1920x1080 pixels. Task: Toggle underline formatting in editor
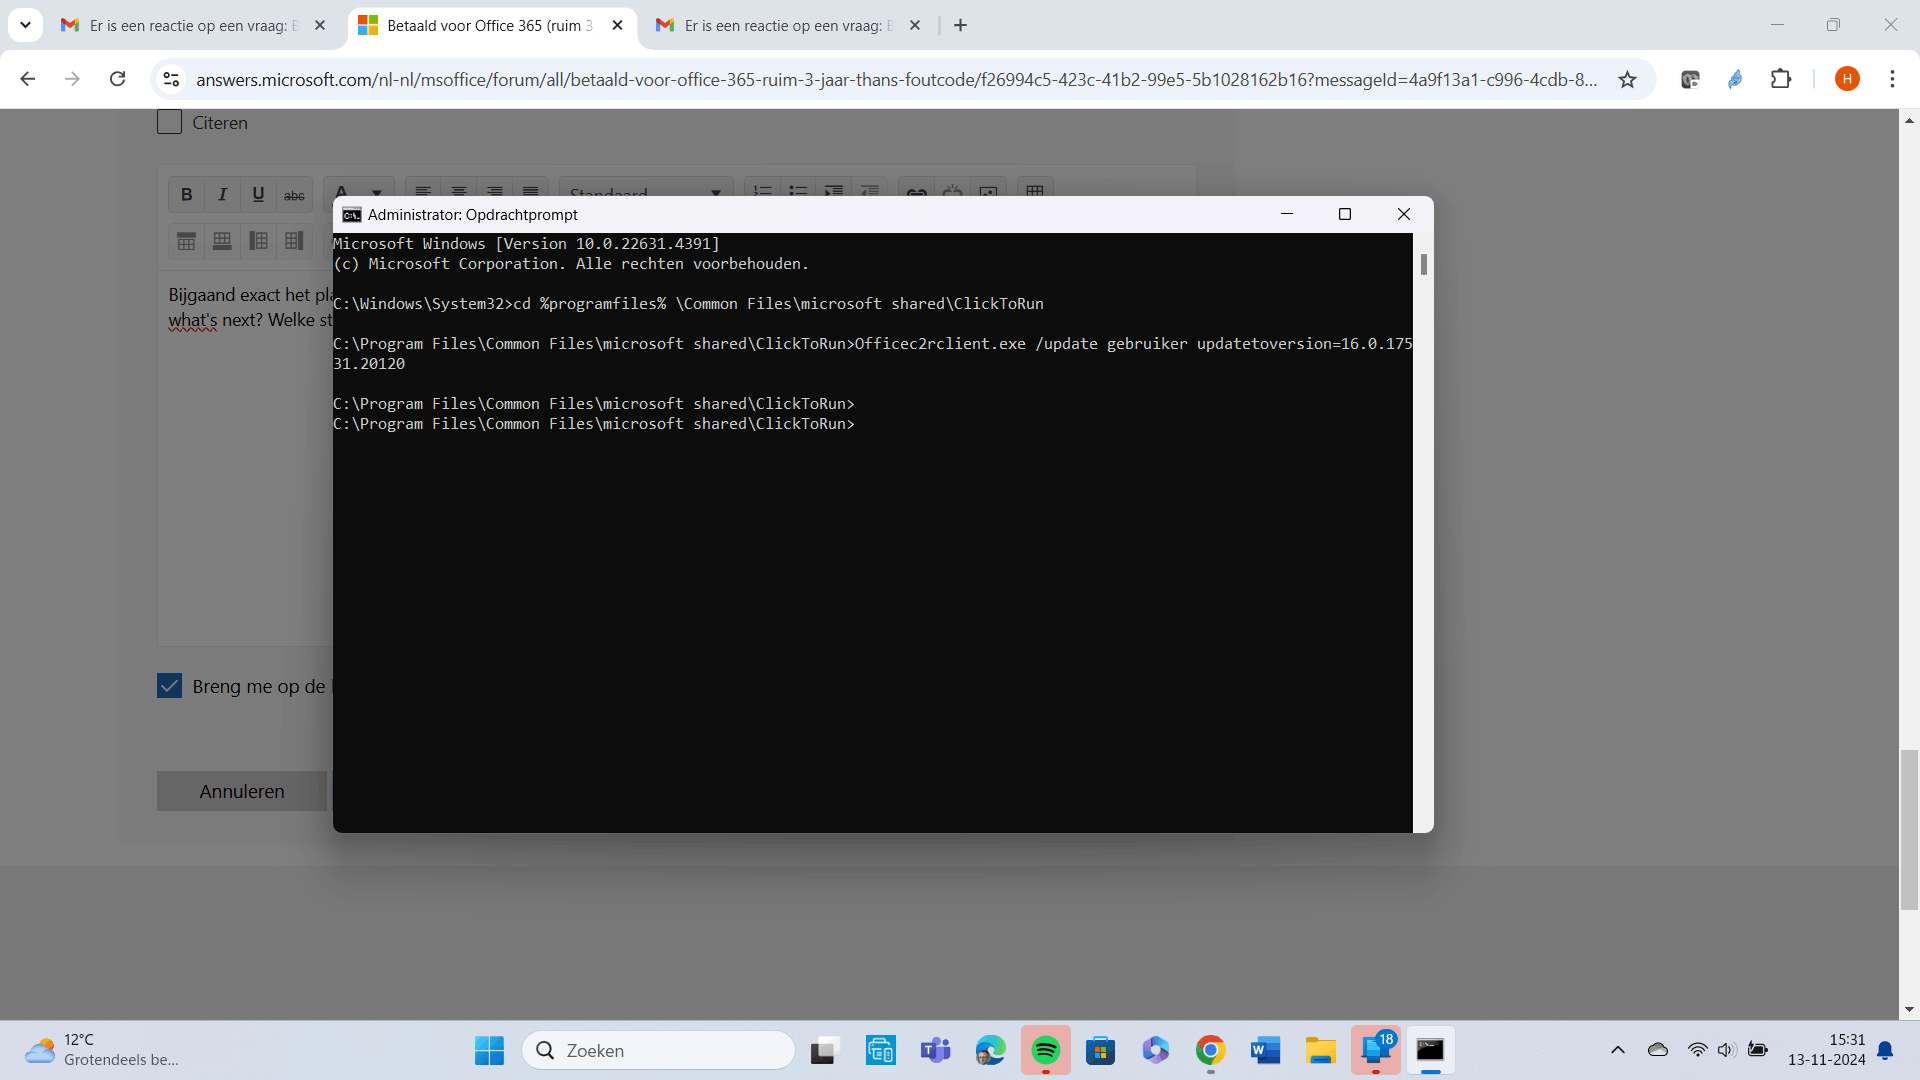258,195
